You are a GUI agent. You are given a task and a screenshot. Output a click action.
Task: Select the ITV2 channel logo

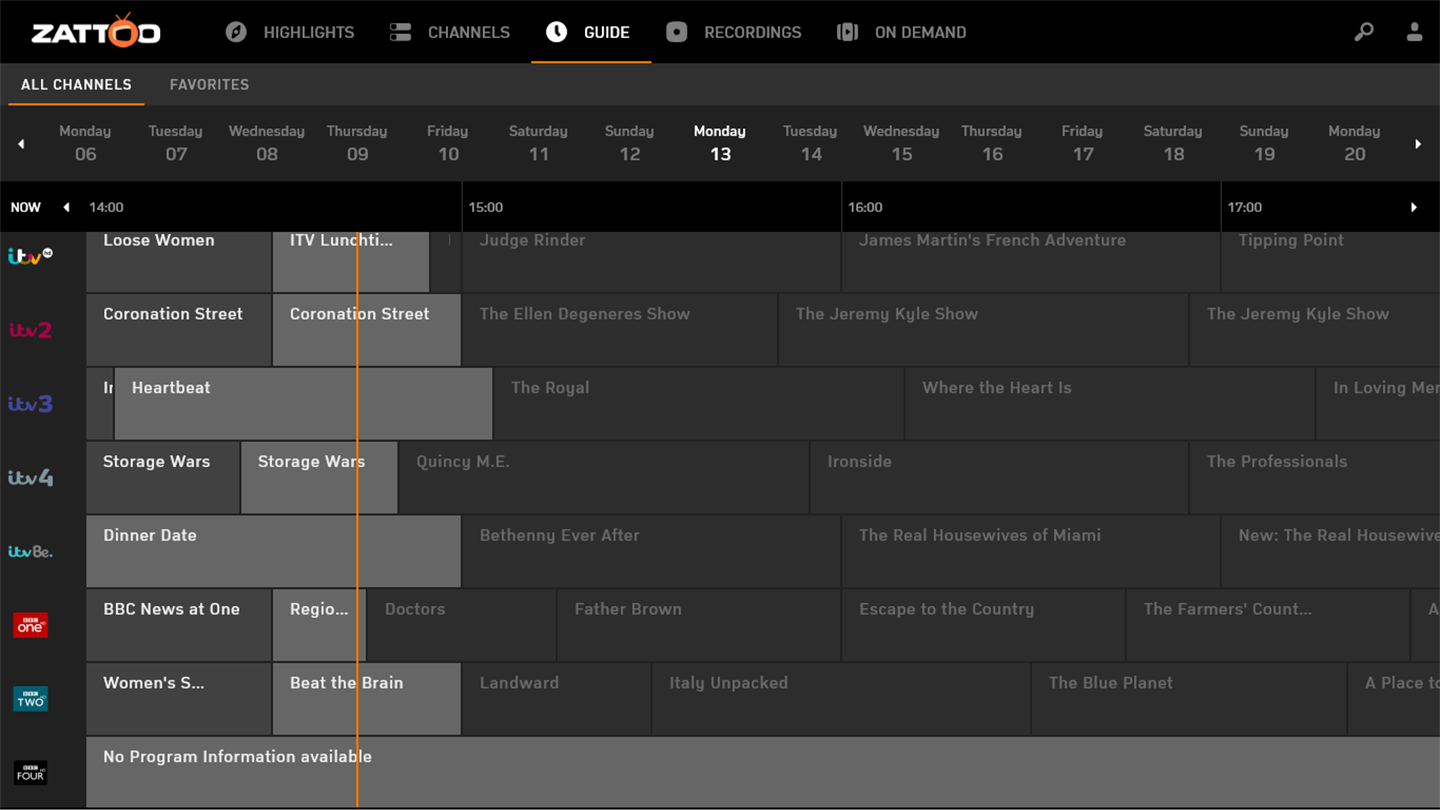coord(30,330)
